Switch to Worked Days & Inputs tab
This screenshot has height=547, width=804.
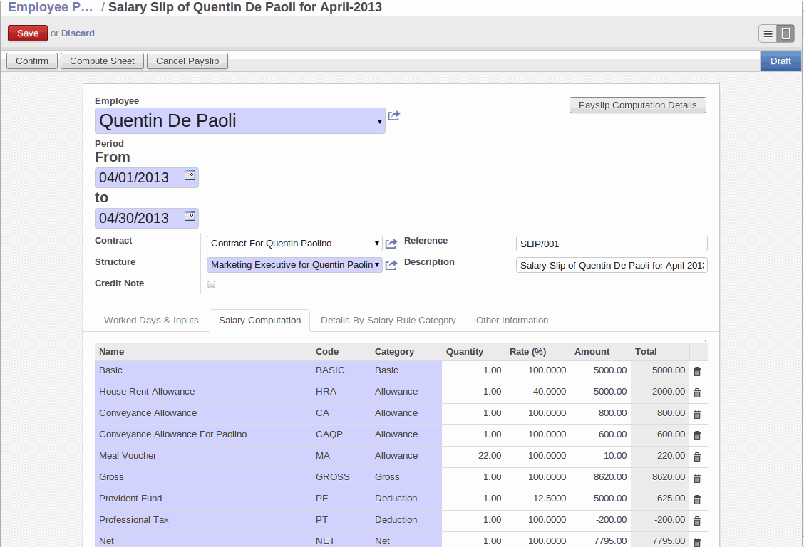pyautogui.click(x=151, y=320)
